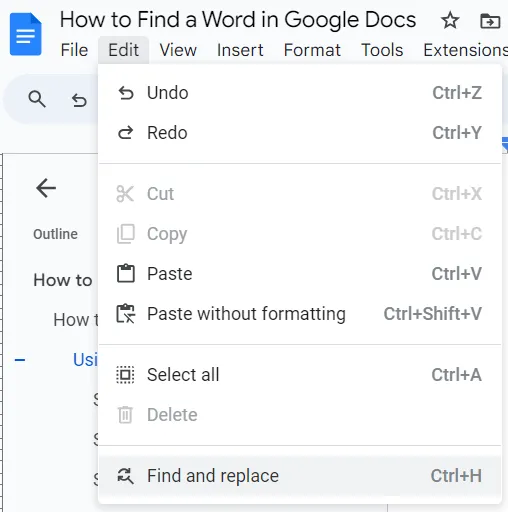The image size is (508, 512).
Task: Close the outline with the back arrow
Action: click(x=46, y=188)
